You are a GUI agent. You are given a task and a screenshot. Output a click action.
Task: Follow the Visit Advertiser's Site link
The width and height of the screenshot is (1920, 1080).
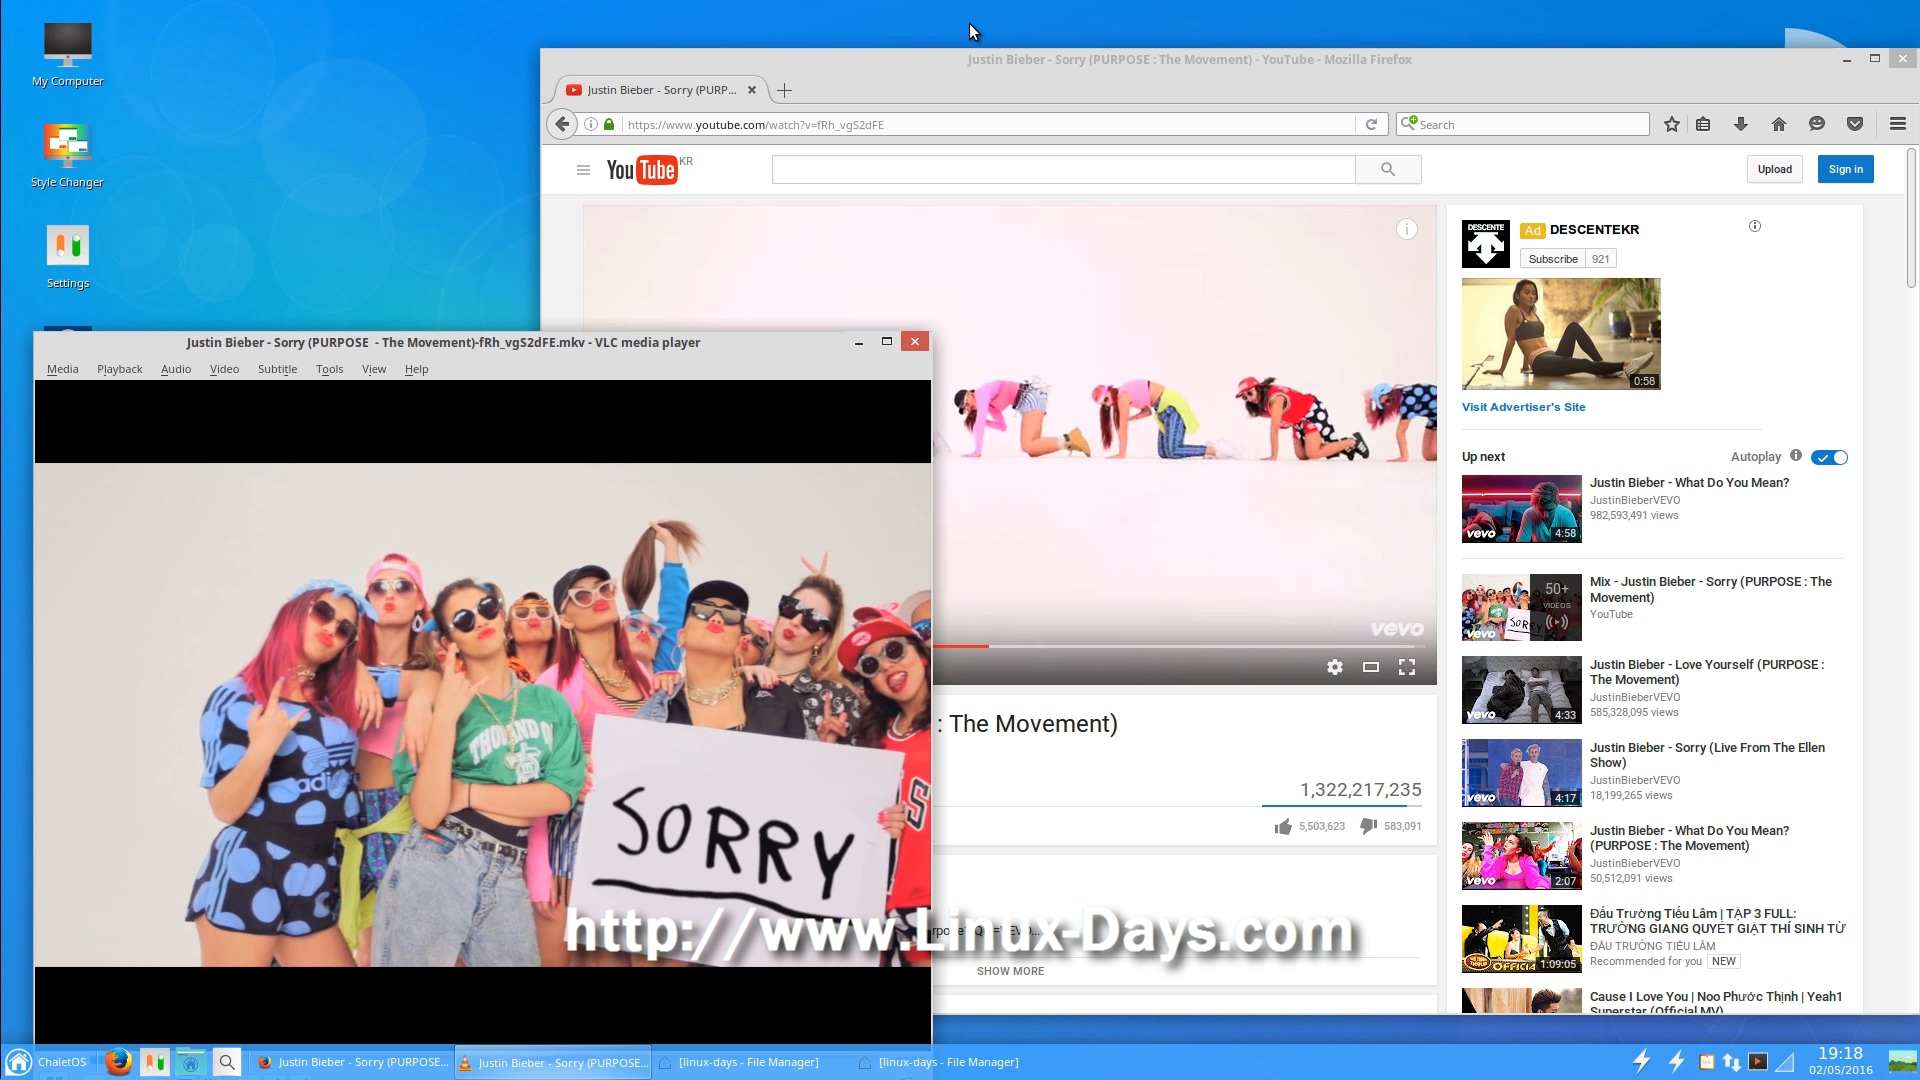tap(1523, 407)
